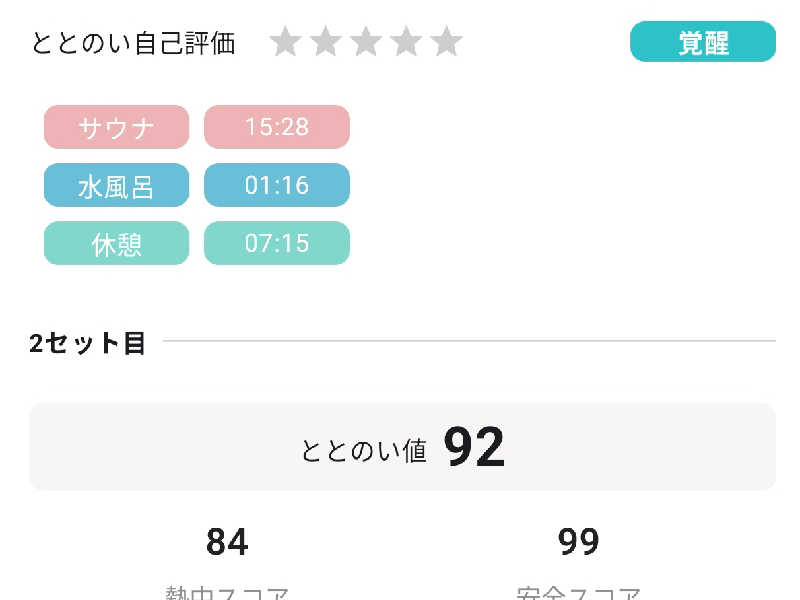Select the サウナ label pill
The width and height of the screenshot is (800, 600).
pyautogui.click(x=116, y=127)
